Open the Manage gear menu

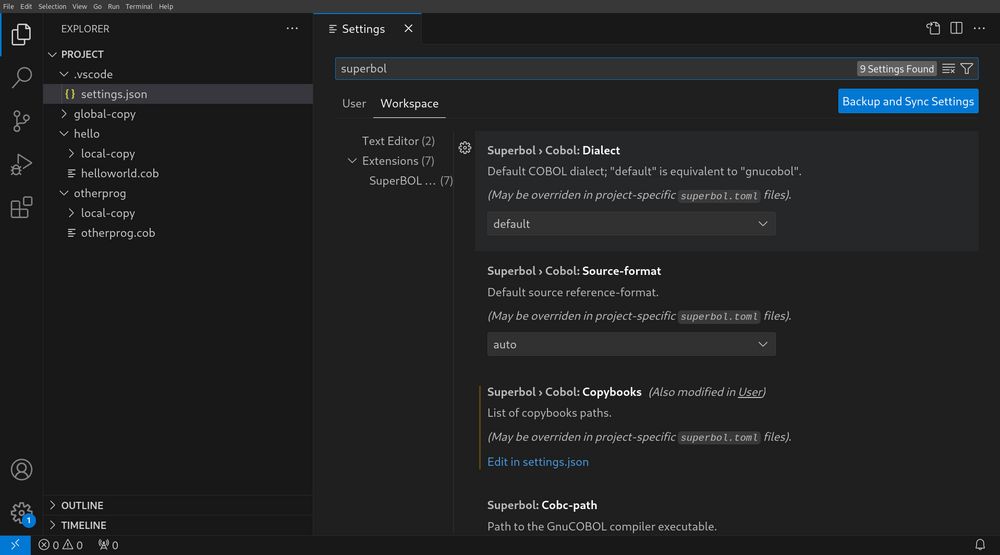click(x=21, y=513)
